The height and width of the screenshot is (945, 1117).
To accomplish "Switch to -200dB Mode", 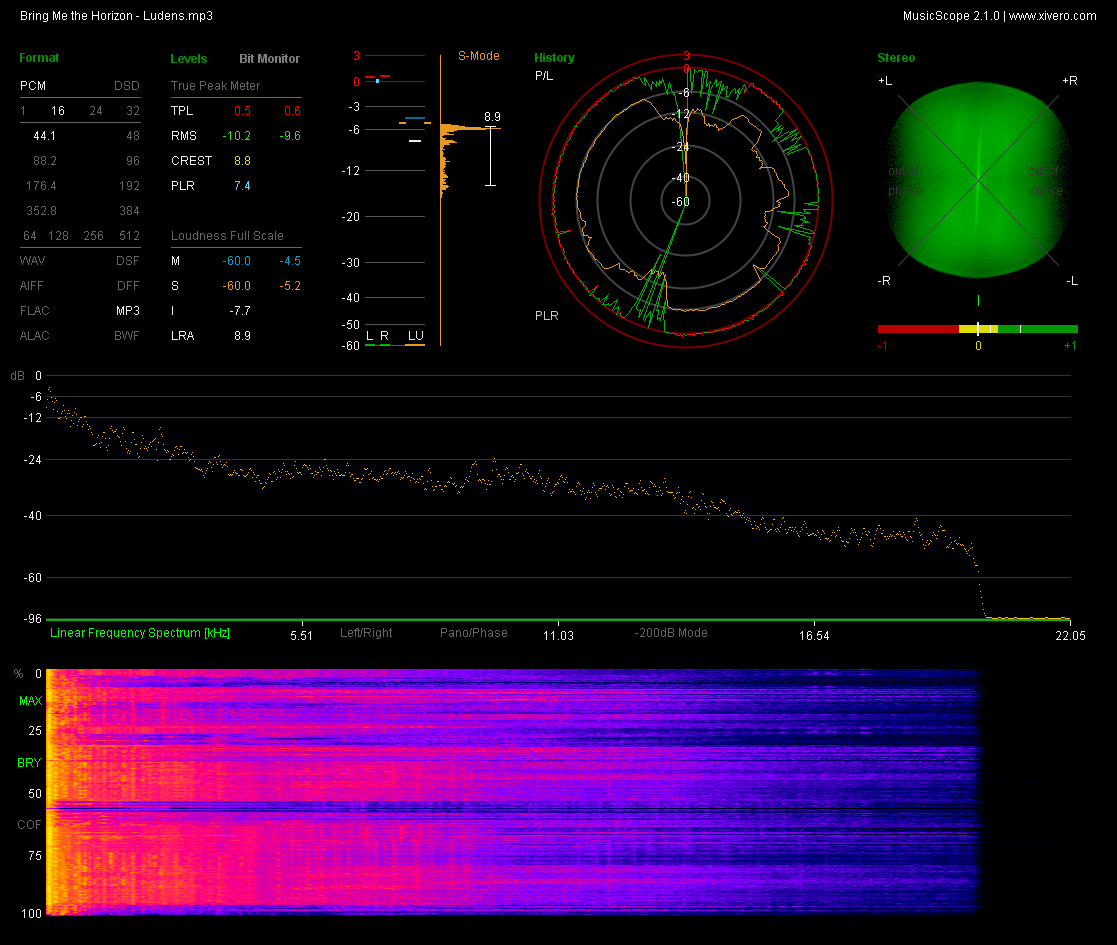I will coord(671,632).
